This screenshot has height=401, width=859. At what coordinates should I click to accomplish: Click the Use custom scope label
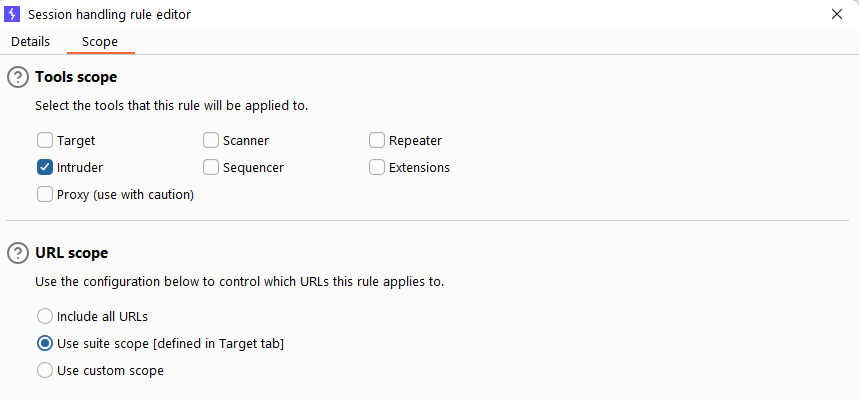coord(110,371)
